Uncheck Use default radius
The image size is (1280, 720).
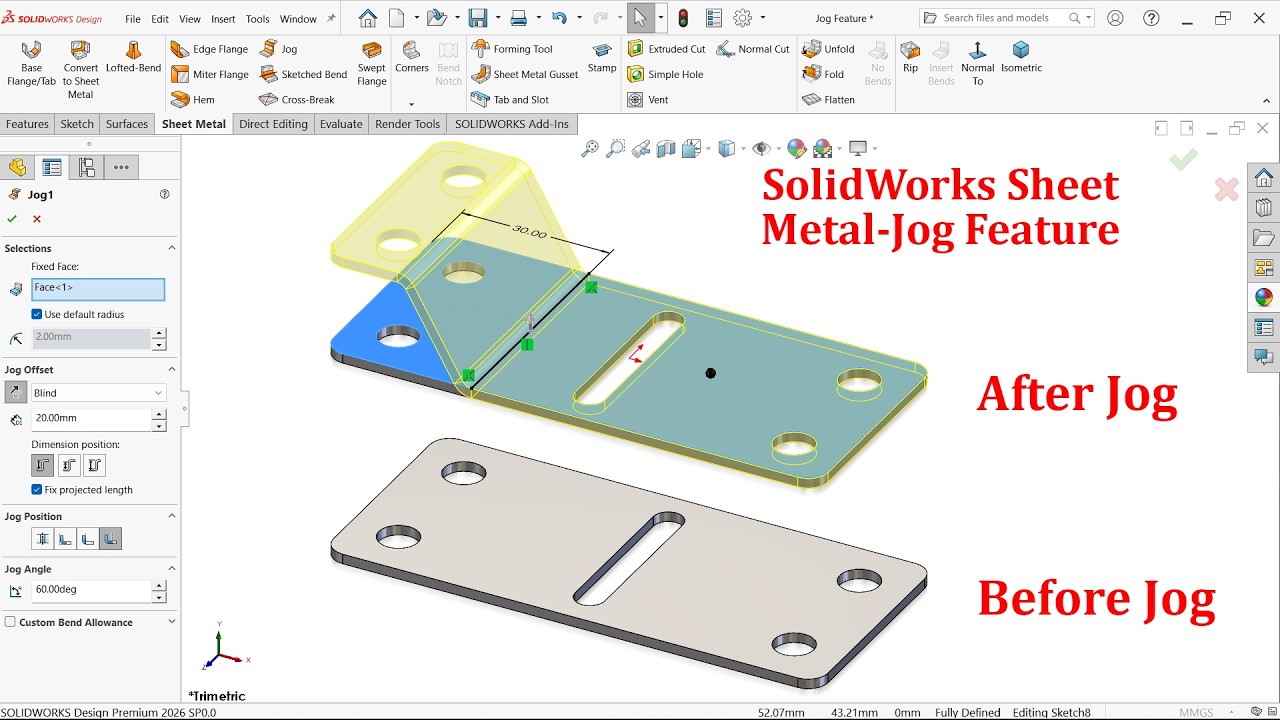pyautogui.click(x=37, y=314)
